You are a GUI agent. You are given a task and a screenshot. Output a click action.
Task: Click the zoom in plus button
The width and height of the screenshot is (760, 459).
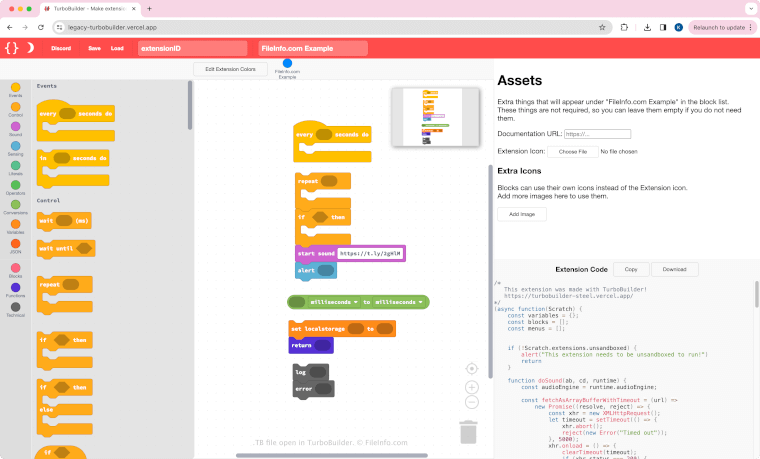[472, 387]
